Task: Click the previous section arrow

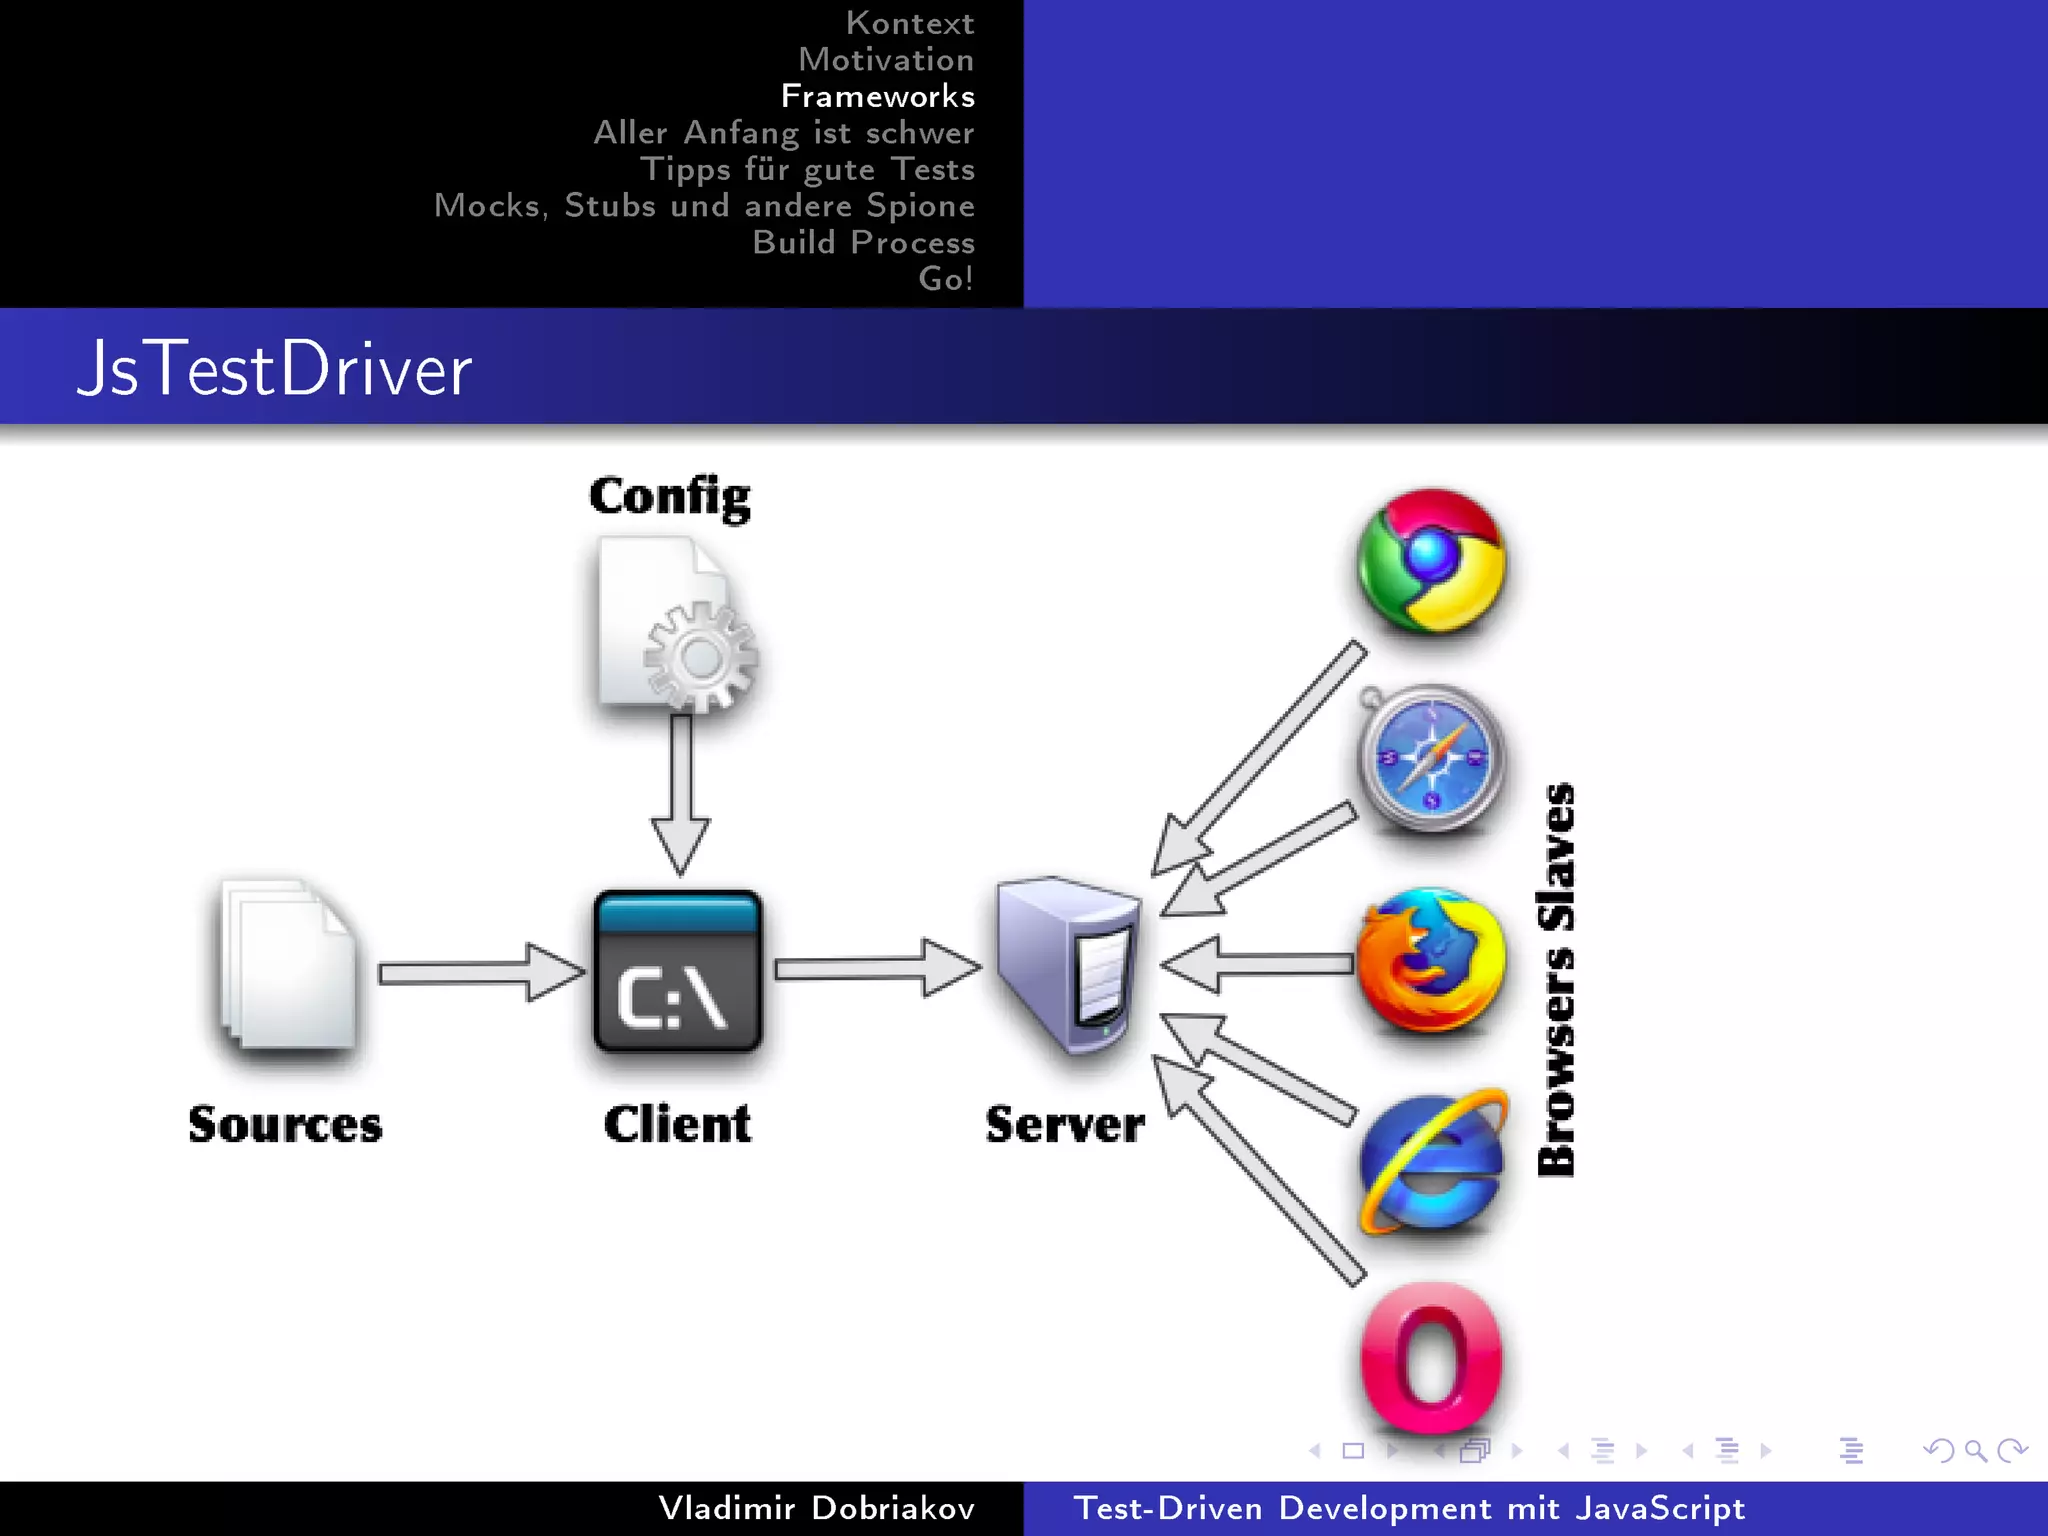Action: (x=1687, y=1450)
